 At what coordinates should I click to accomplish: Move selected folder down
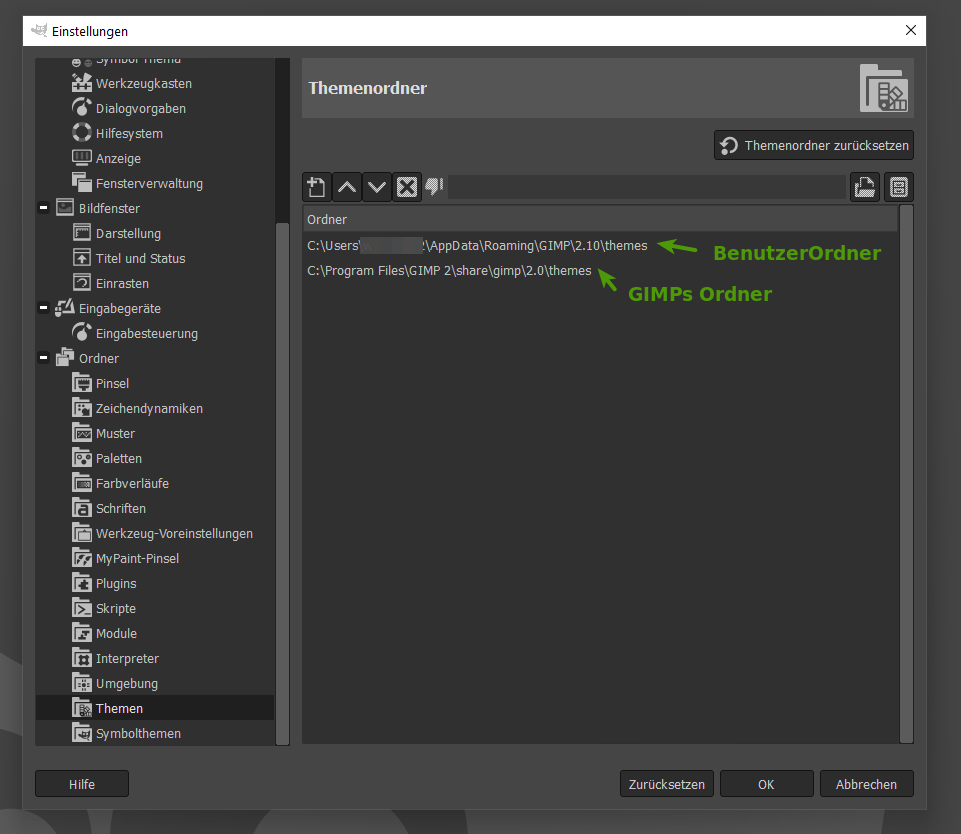click(x=377, y=187)
